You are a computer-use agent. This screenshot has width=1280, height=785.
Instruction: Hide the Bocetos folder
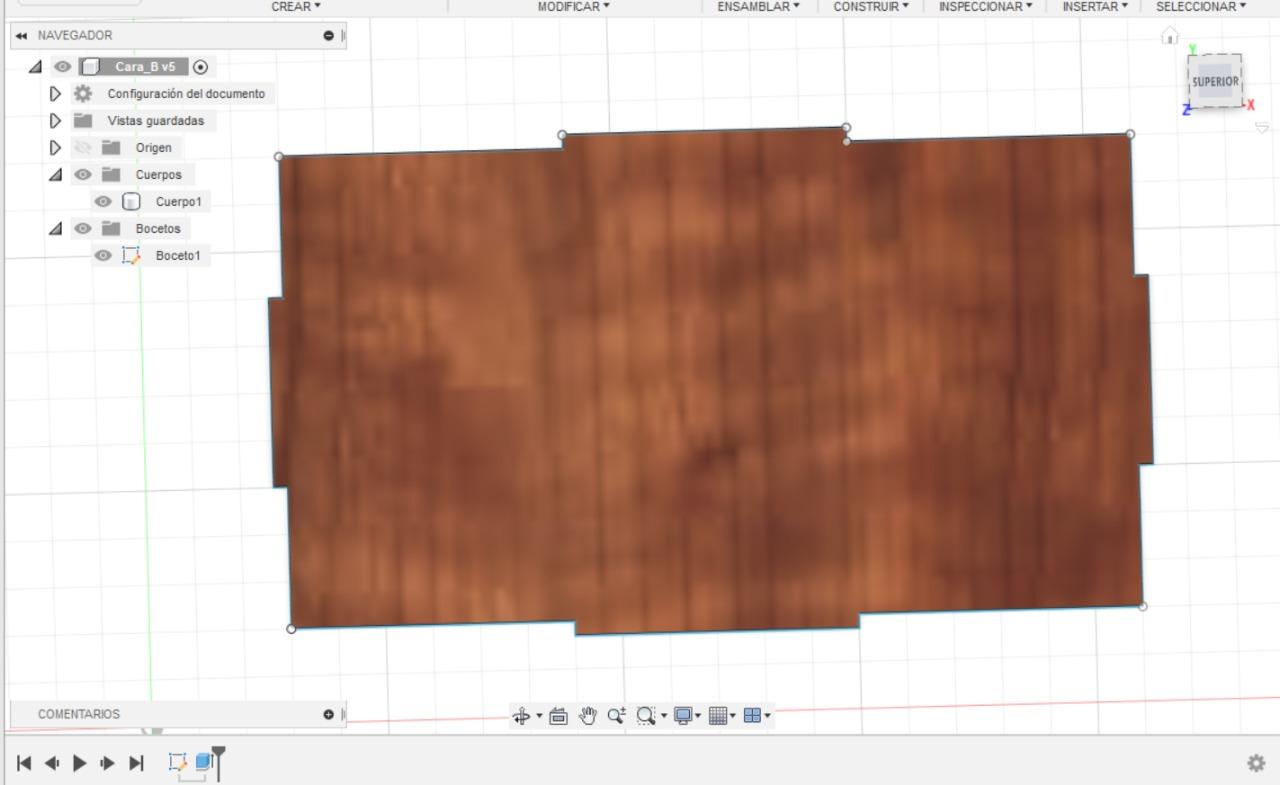point(83,229)
